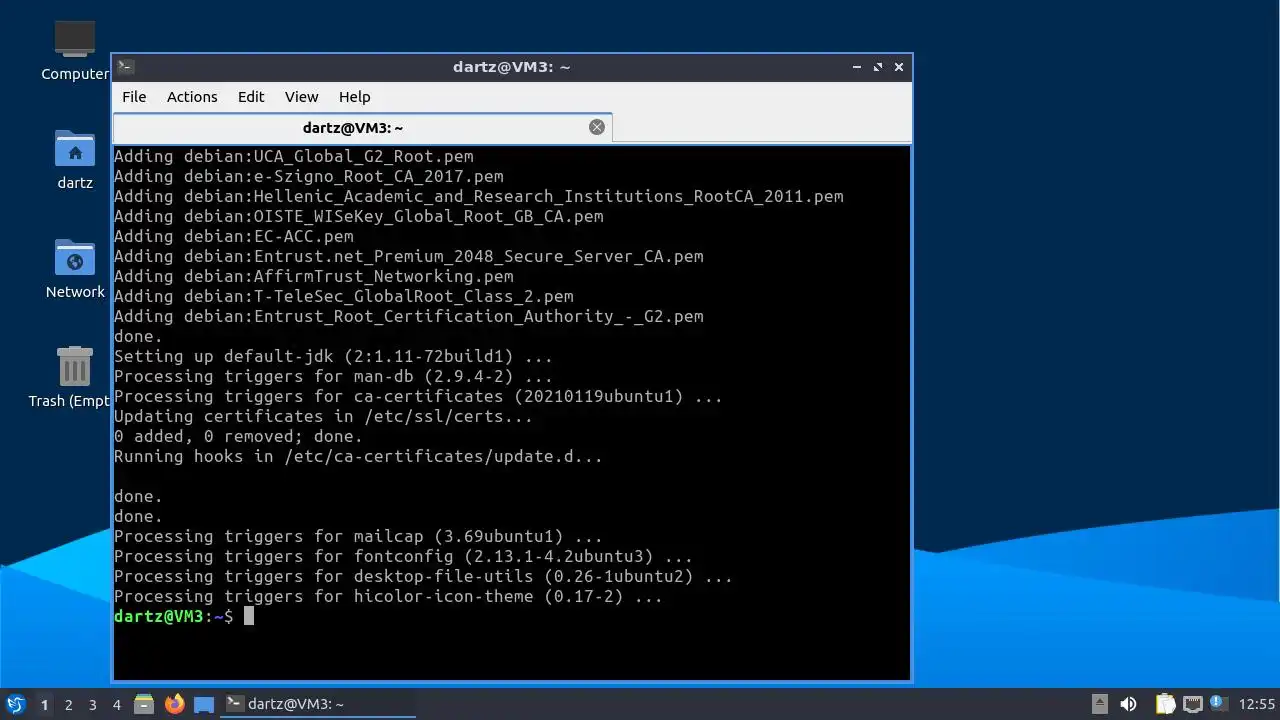This screenshot has width=1280, height=720.
Task: Click the 12:55 clock
Action: tap(1257, 704)
